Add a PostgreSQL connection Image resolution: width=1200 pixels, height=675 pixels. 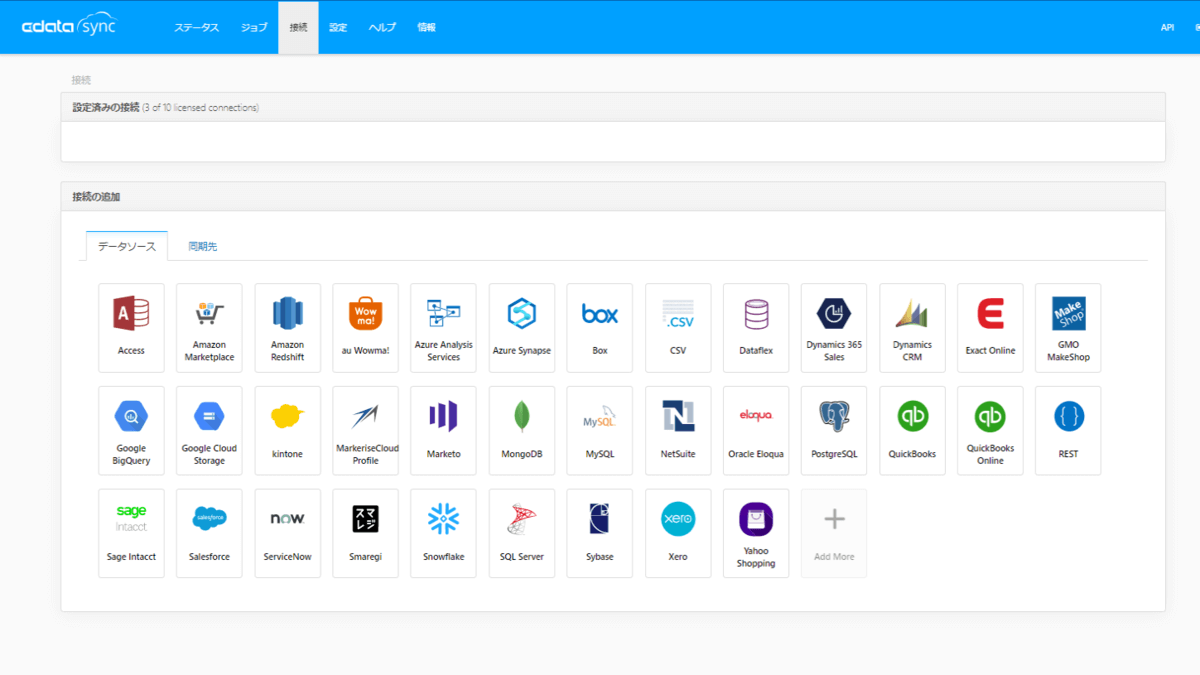coord(834,431)
